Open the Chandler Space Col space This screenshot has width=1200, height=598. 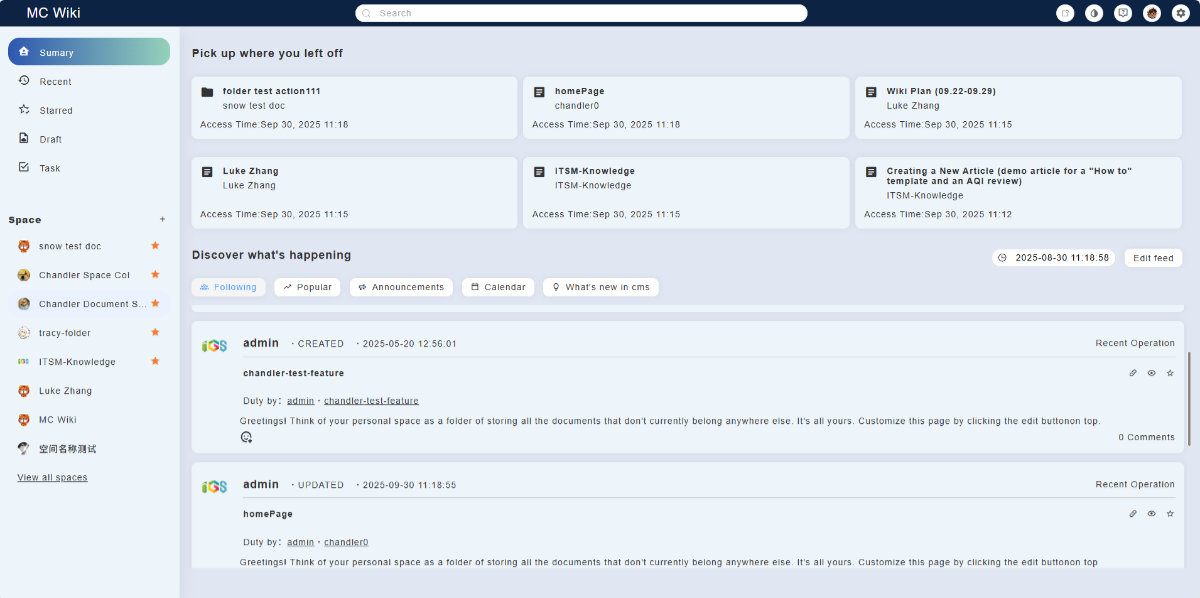click(84, 275)
